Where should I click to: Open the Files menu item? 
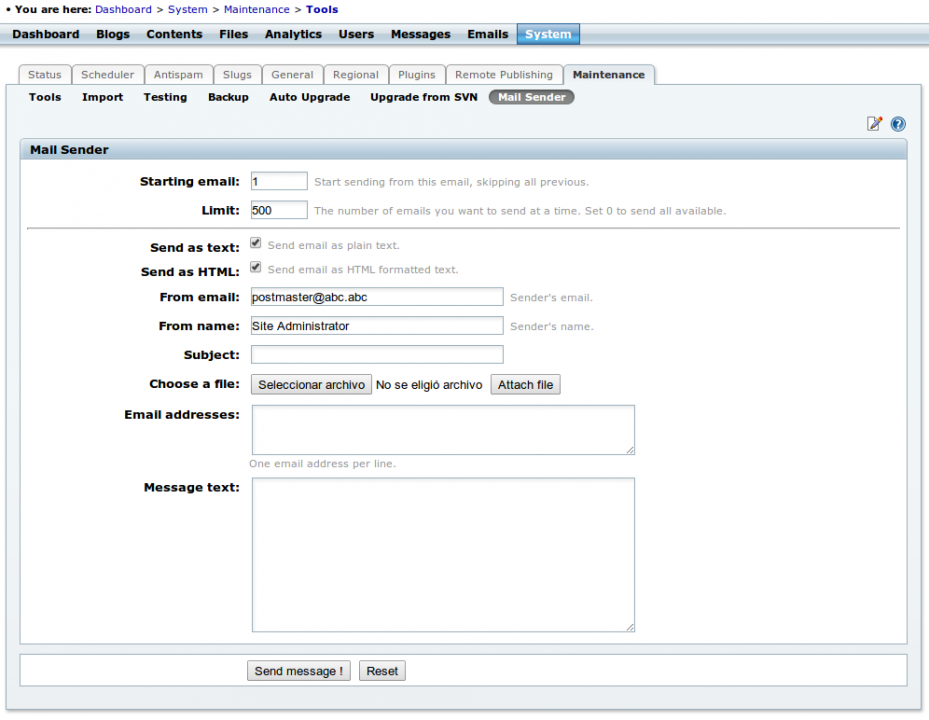point(233,34)
